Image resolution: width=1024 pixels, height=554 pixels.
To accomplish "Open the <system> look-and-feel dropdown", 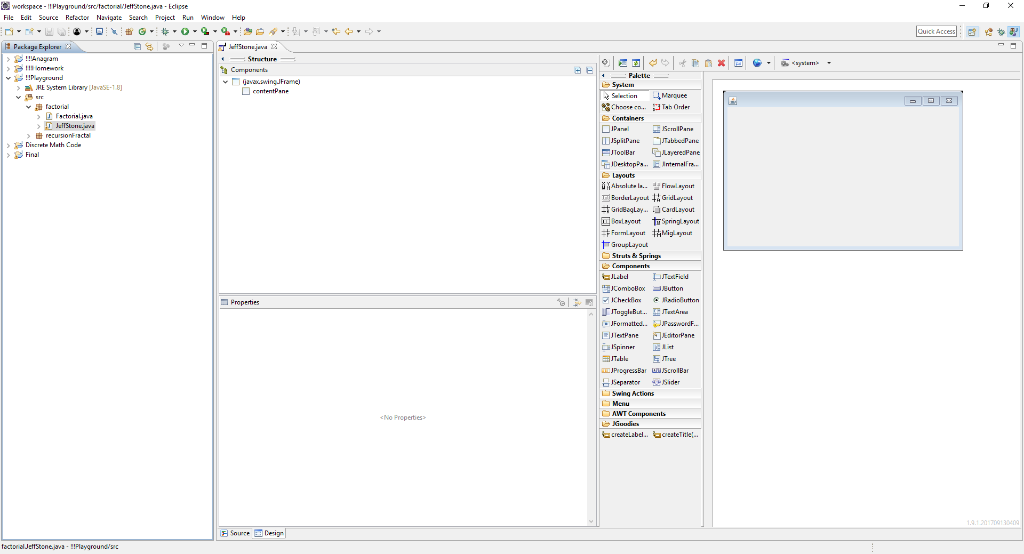I will click(x=808, y=63).
